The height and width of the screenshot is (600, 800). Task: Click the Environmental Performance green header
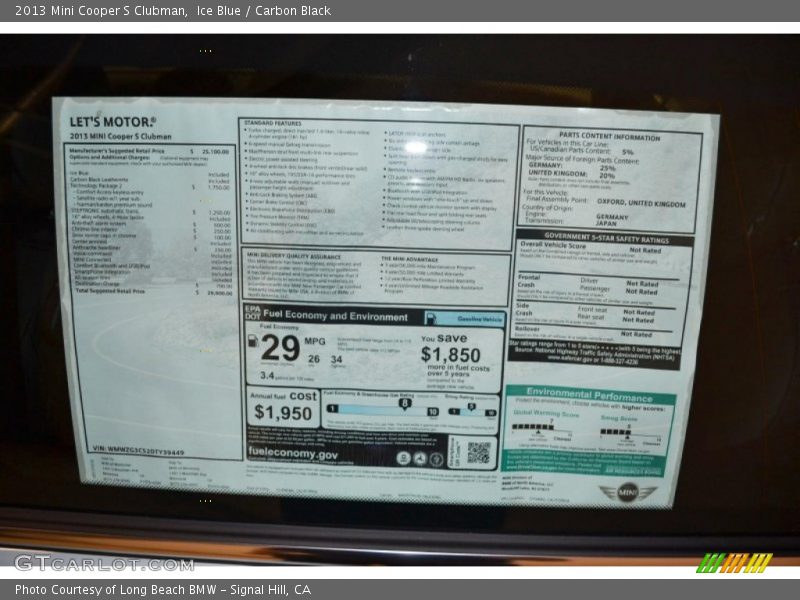588,395
